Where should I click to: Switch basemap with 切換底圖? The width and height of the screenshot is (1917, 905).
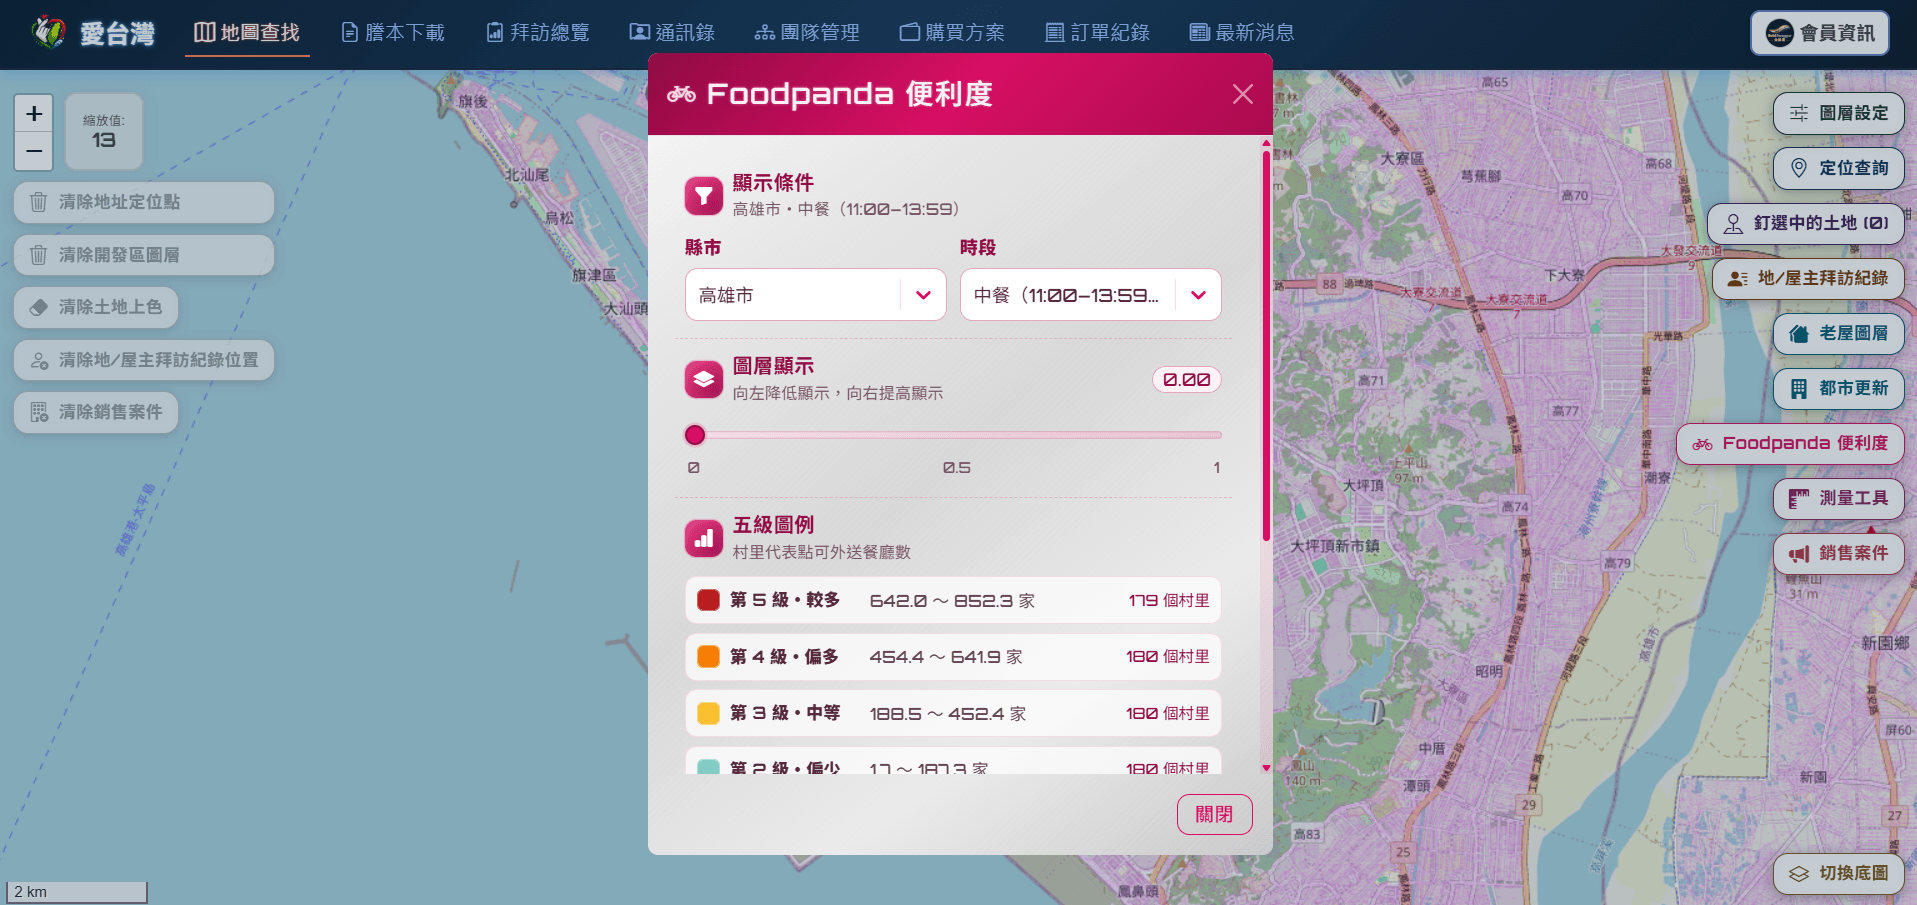click(1838, 873)
